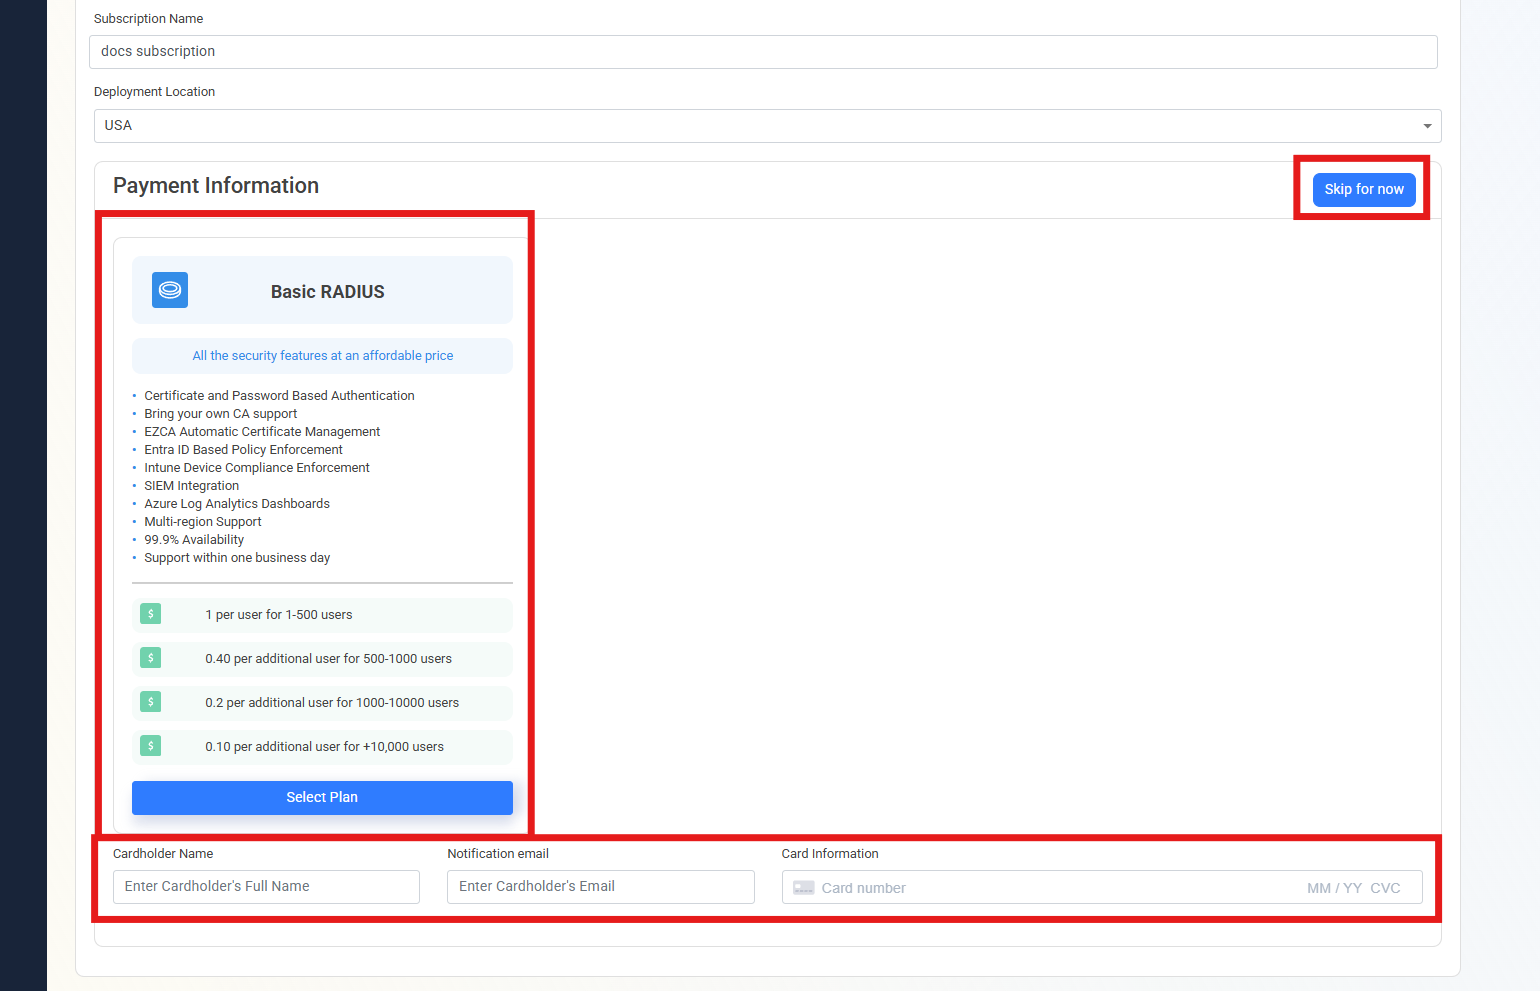1540x991 pixels.
Task: Click '0.40 per additional user for 500-1000 users'
Action: click(329, 659)
